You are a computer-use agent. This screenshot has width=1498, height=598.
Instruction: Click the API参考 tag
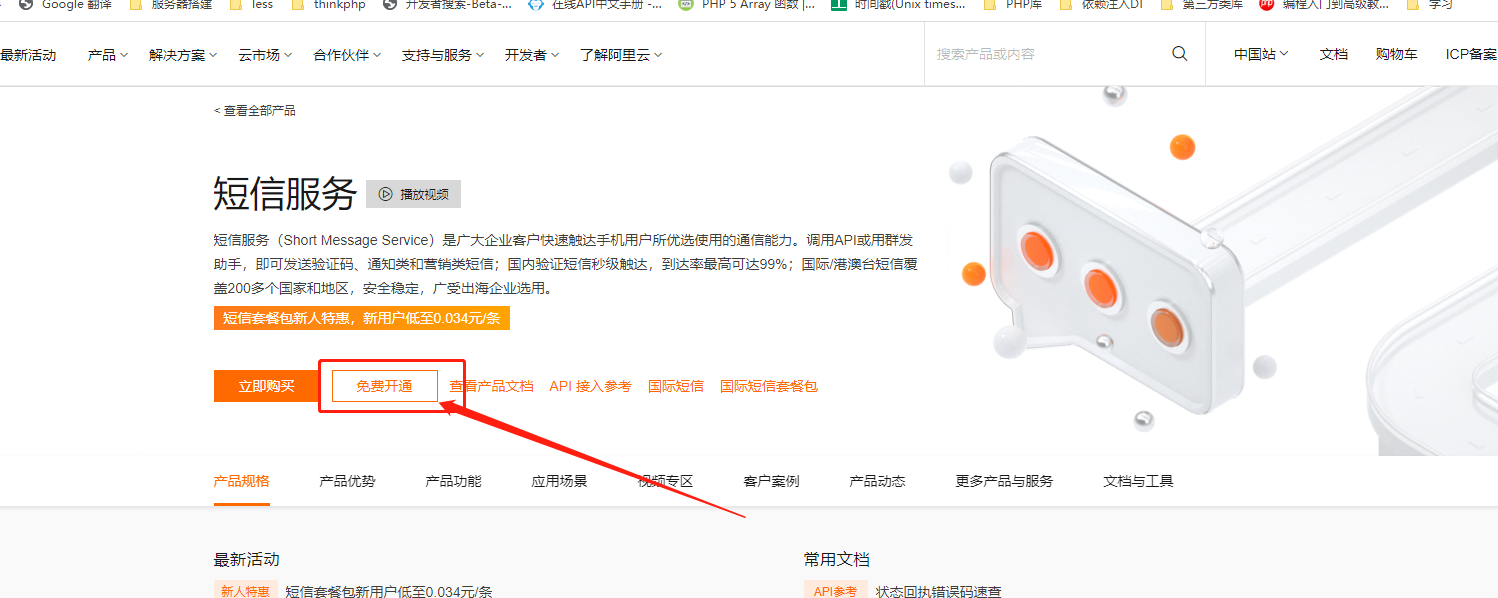[x=835, y=590]
